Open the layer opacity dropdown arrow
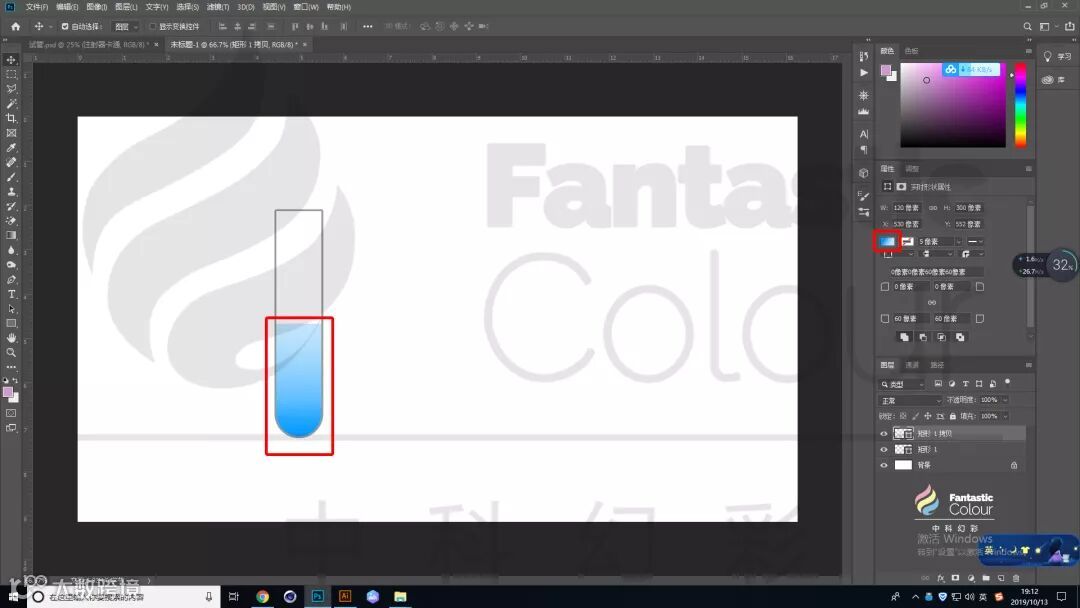The image size is (1080, 608). coord(1005,400)
